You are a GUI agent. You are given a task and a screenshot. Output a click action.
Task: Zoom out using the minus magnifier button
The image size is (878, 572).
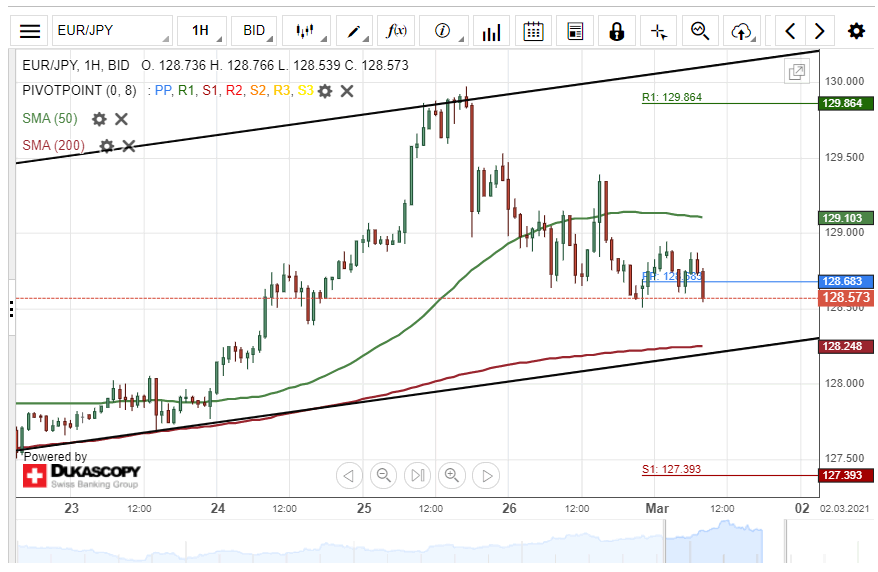click(x=384, y=475)
